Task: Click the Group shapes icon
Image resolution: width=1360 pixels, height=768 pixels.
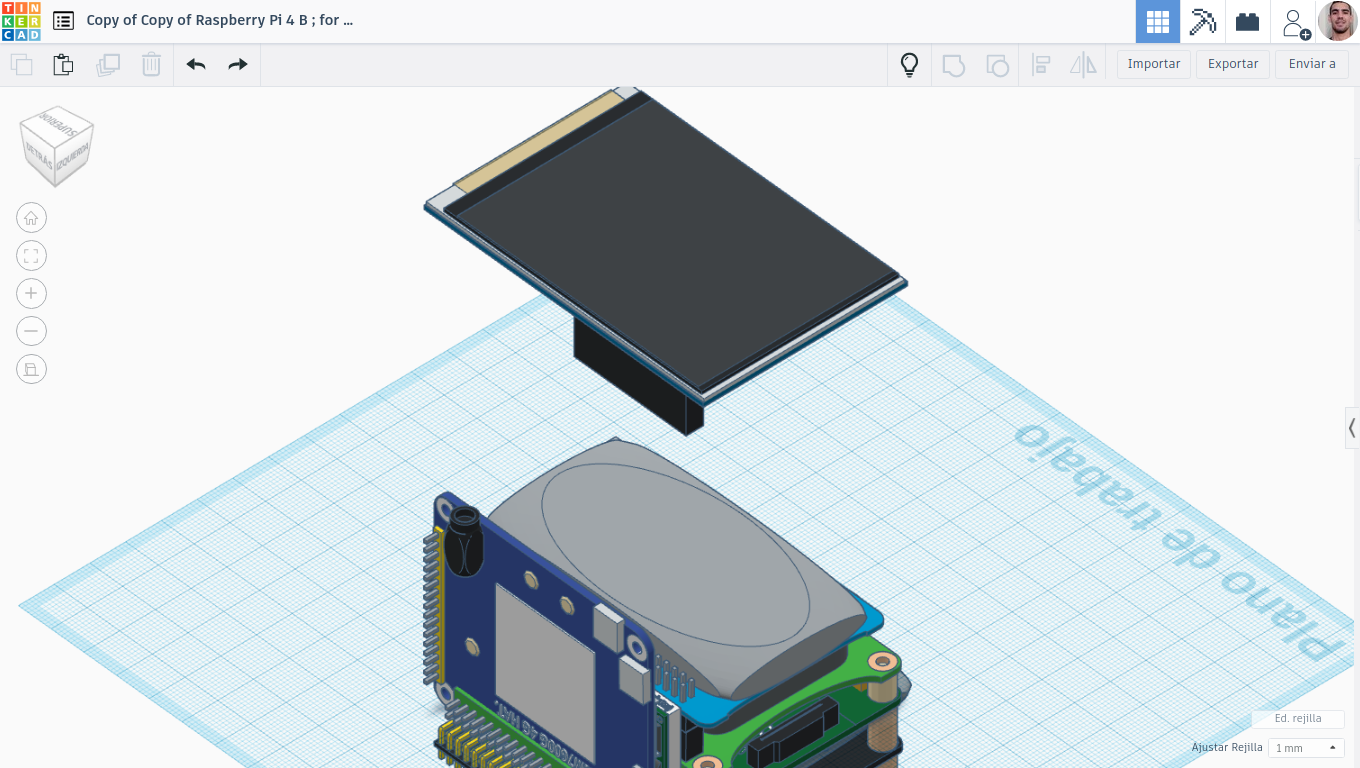Action: click(x=954, y=65)
